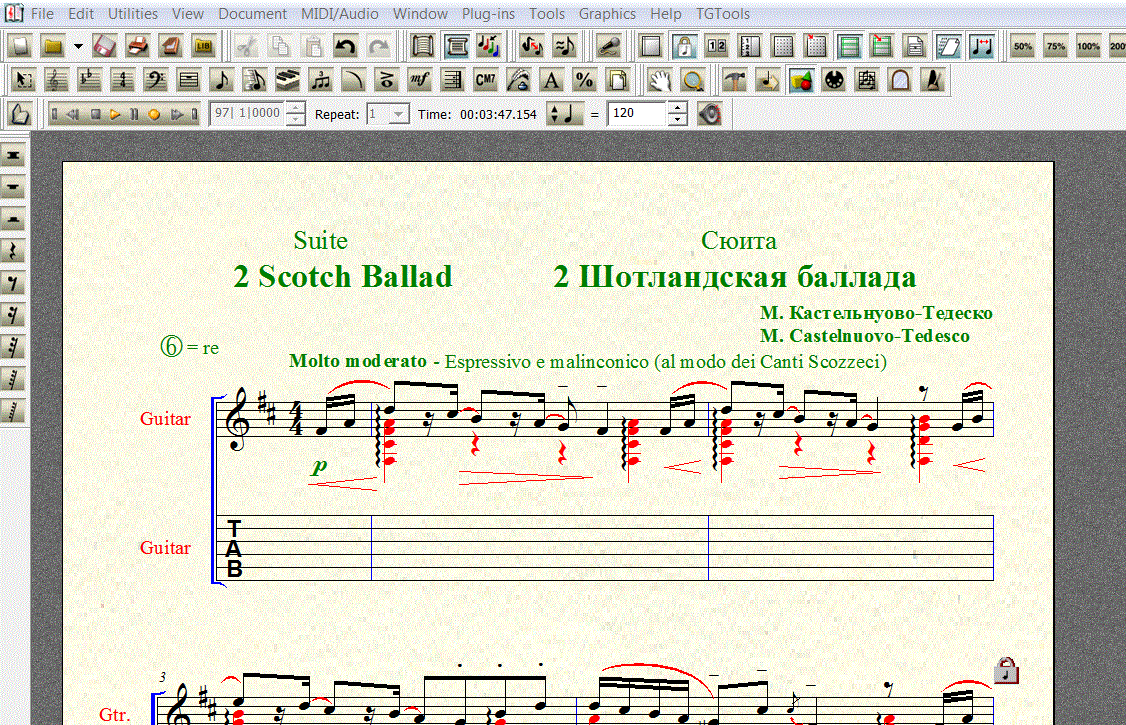Create a new document with the New icon

tap(21, 47)
